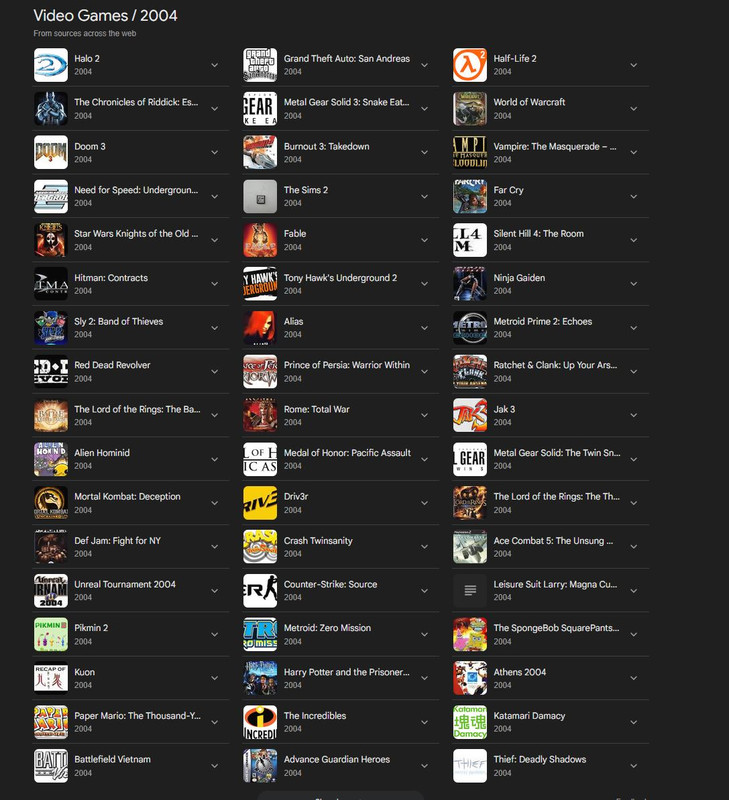729x800 pixels.
Task: Click the Prince of Persia: Warrior Within title
Action: pos(347,365)
